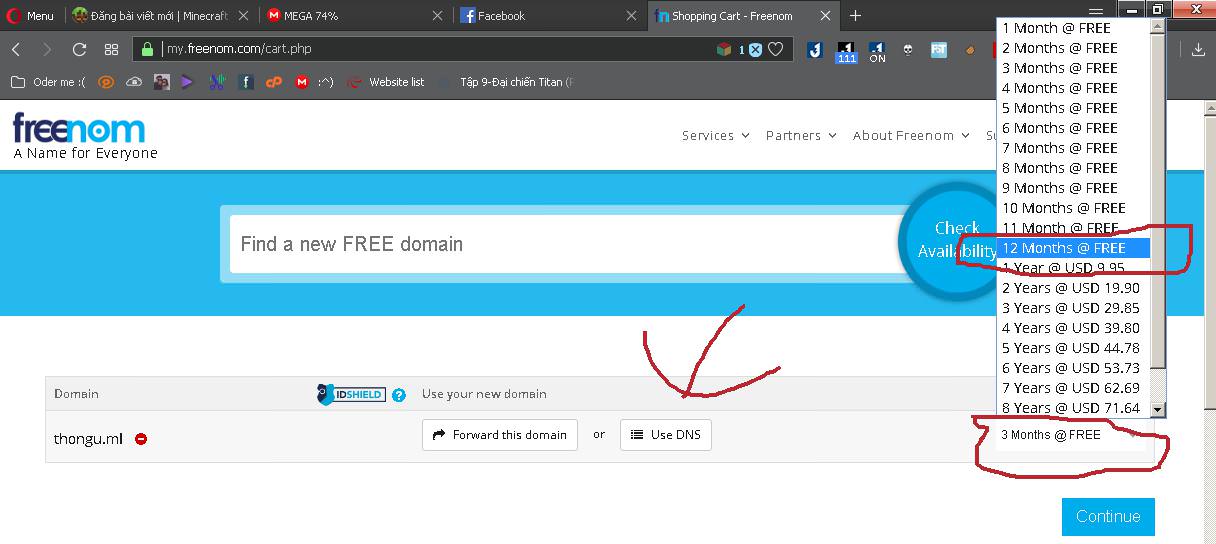Click the extension icon showing 111 badge

pyautogui.click(x=846, y=51)
